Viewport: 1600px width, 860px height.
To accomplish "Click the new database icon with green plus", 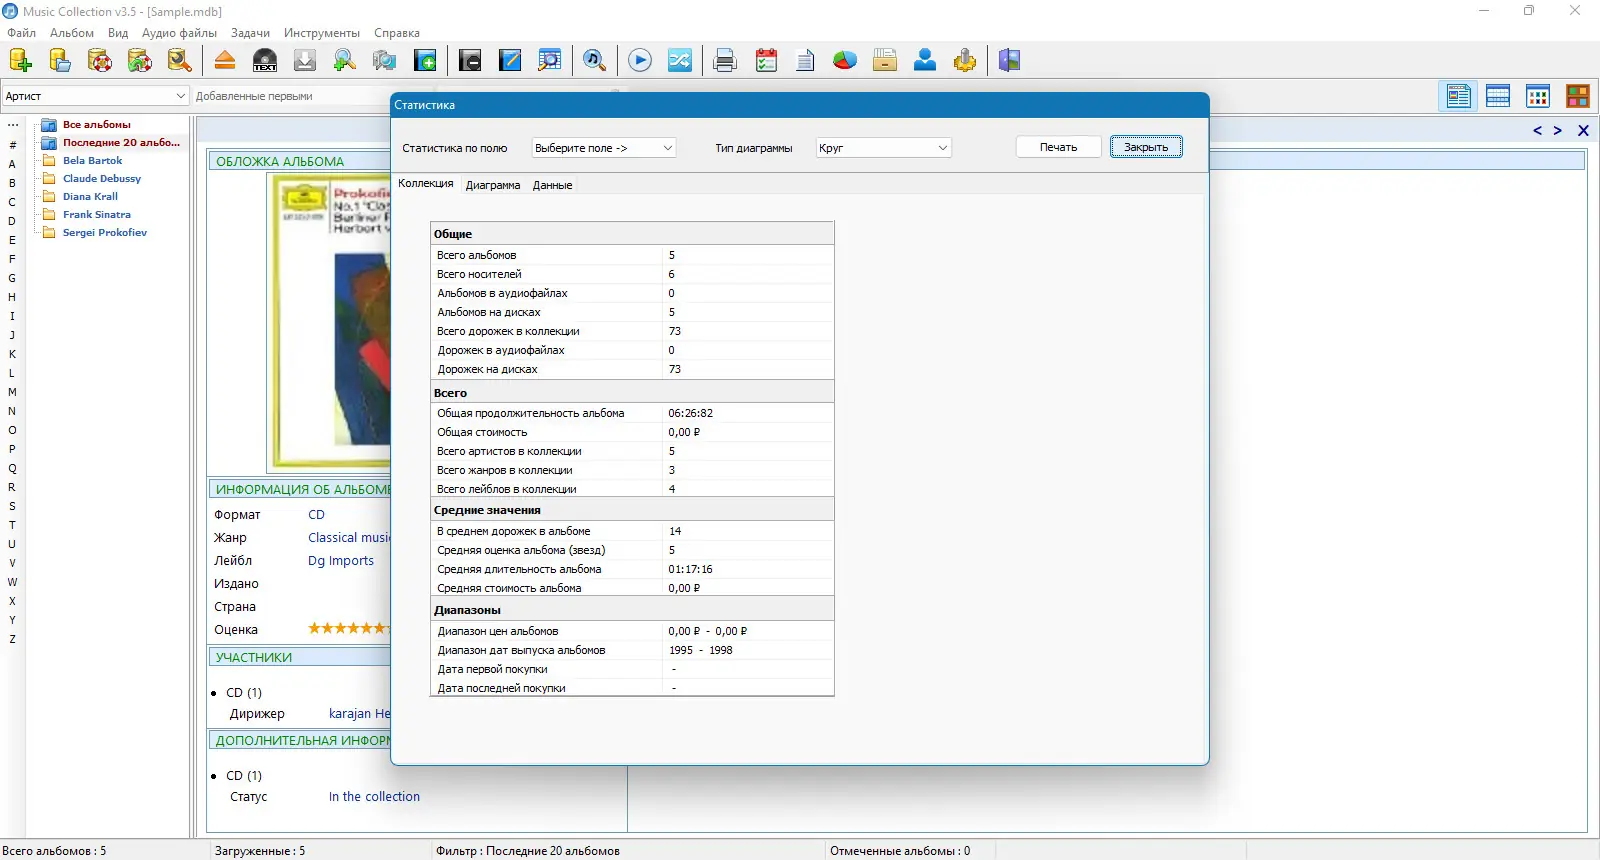I will pyautogui.click(x=20, y=61).
